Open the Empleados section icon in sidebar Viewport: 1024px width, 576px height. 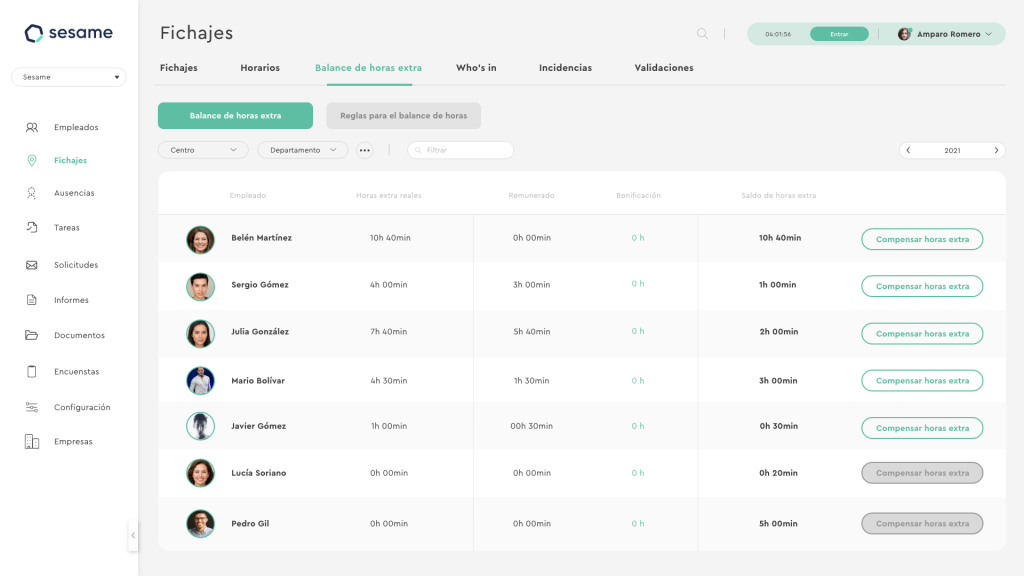coord(32,127)
